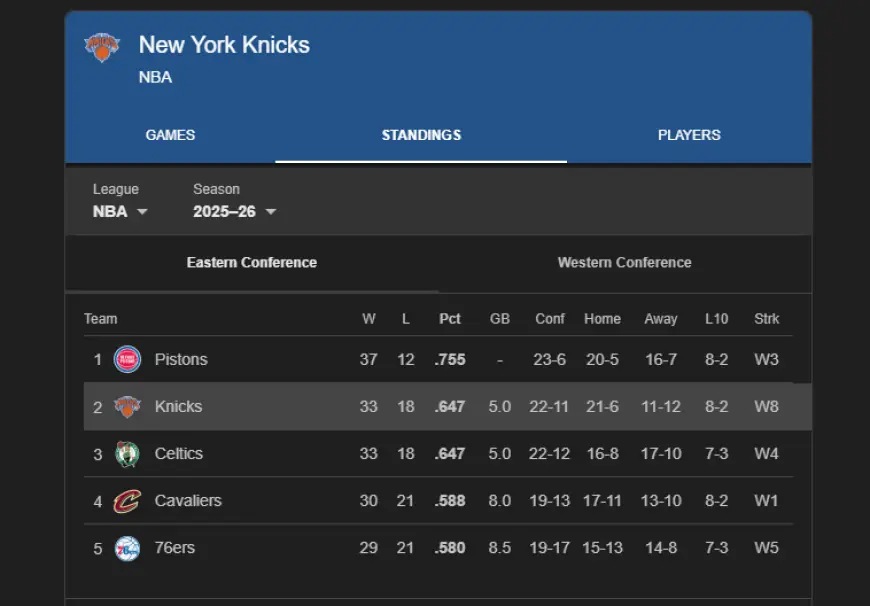Sort standings by the Pct column

449,318
